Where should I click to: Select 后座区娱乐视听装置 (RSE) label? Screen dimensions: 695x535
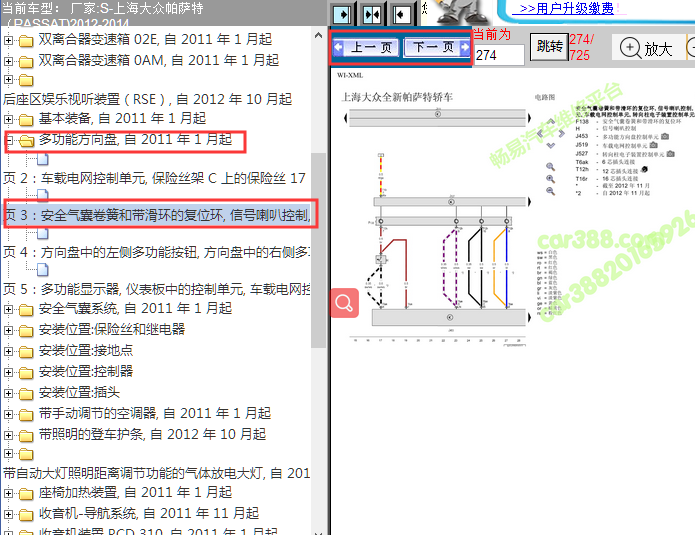point(148,99)
